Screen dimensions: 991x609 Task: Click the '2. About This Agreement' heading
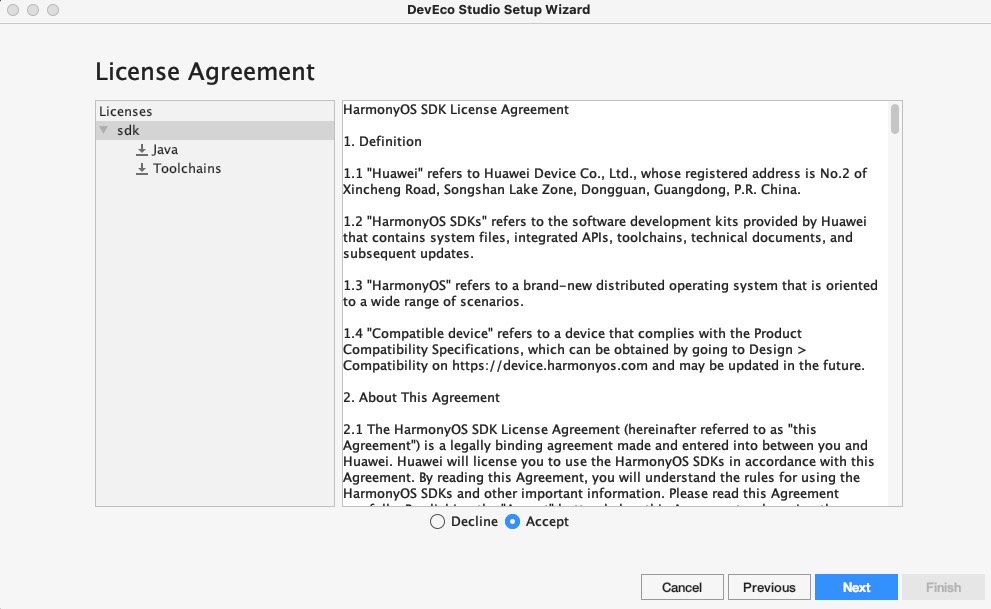click(x=422, y=397)
